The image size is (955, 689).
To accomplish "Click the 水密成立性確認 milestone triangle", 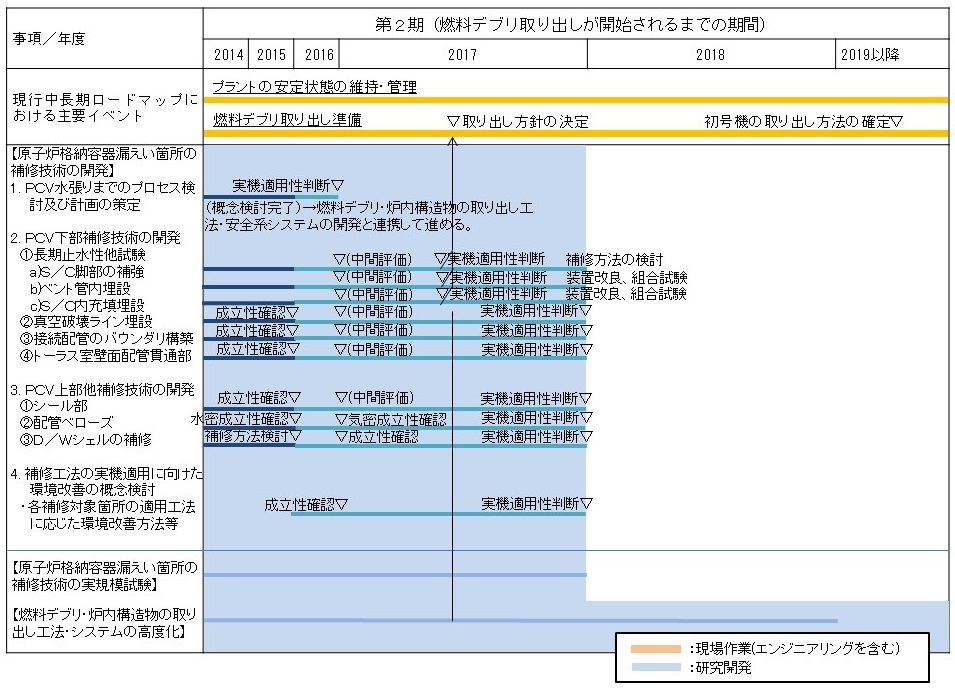I will [295, 419].
